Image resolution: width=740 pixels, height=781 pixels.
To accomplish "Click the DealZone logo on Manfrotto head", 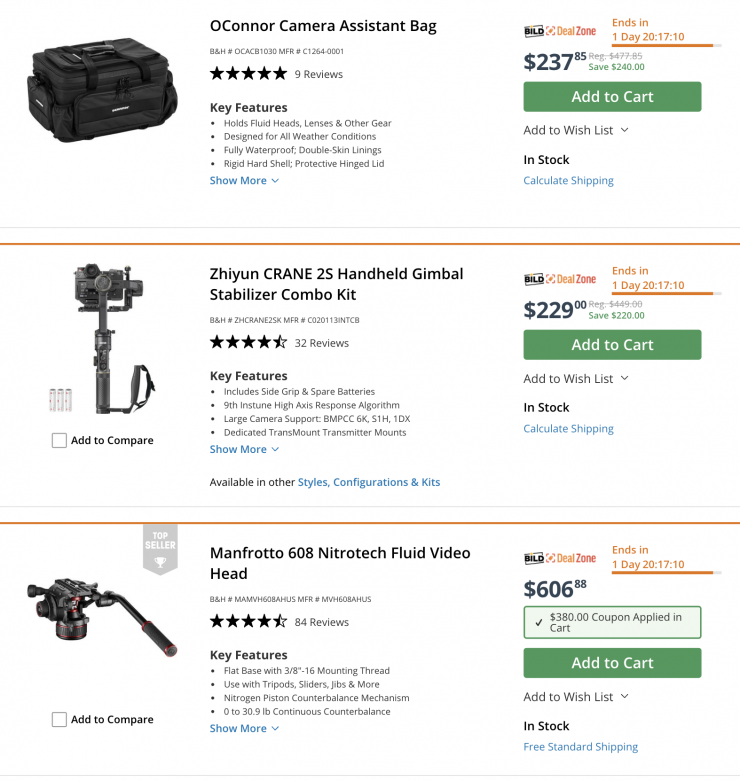I will [560, 558].
